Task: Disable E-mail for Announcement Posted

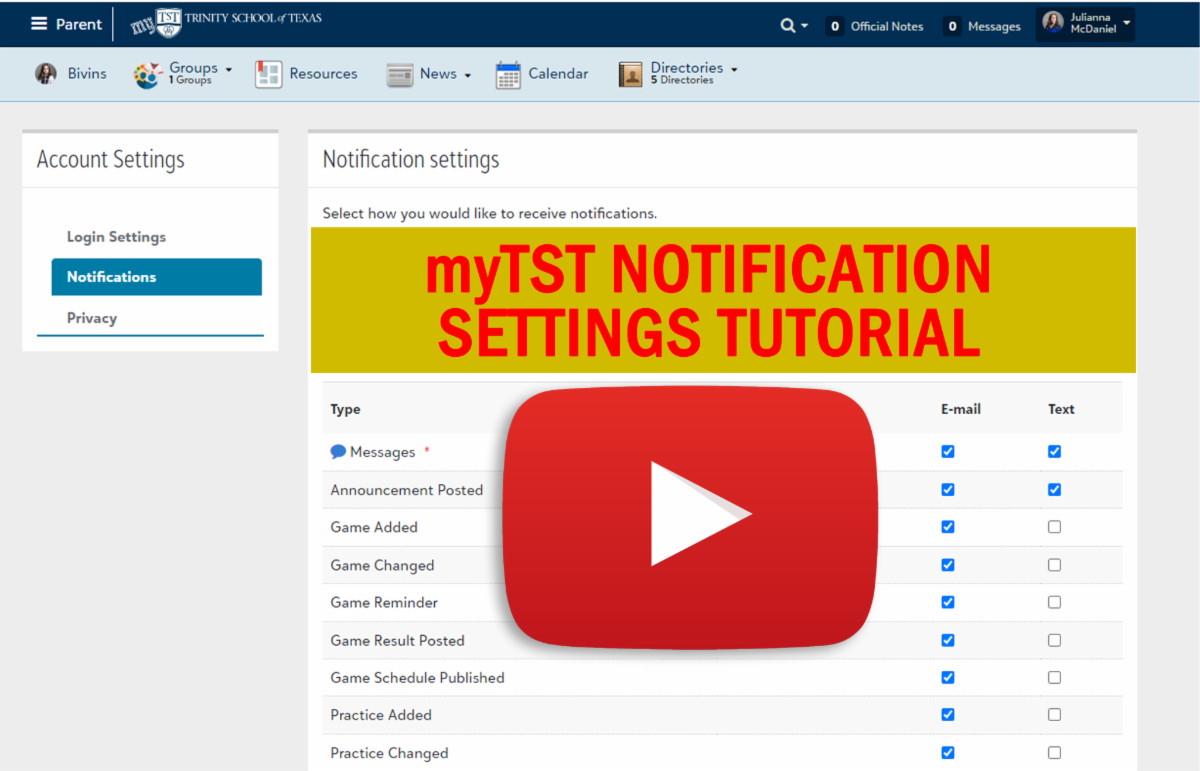Action: coord(948,490)
